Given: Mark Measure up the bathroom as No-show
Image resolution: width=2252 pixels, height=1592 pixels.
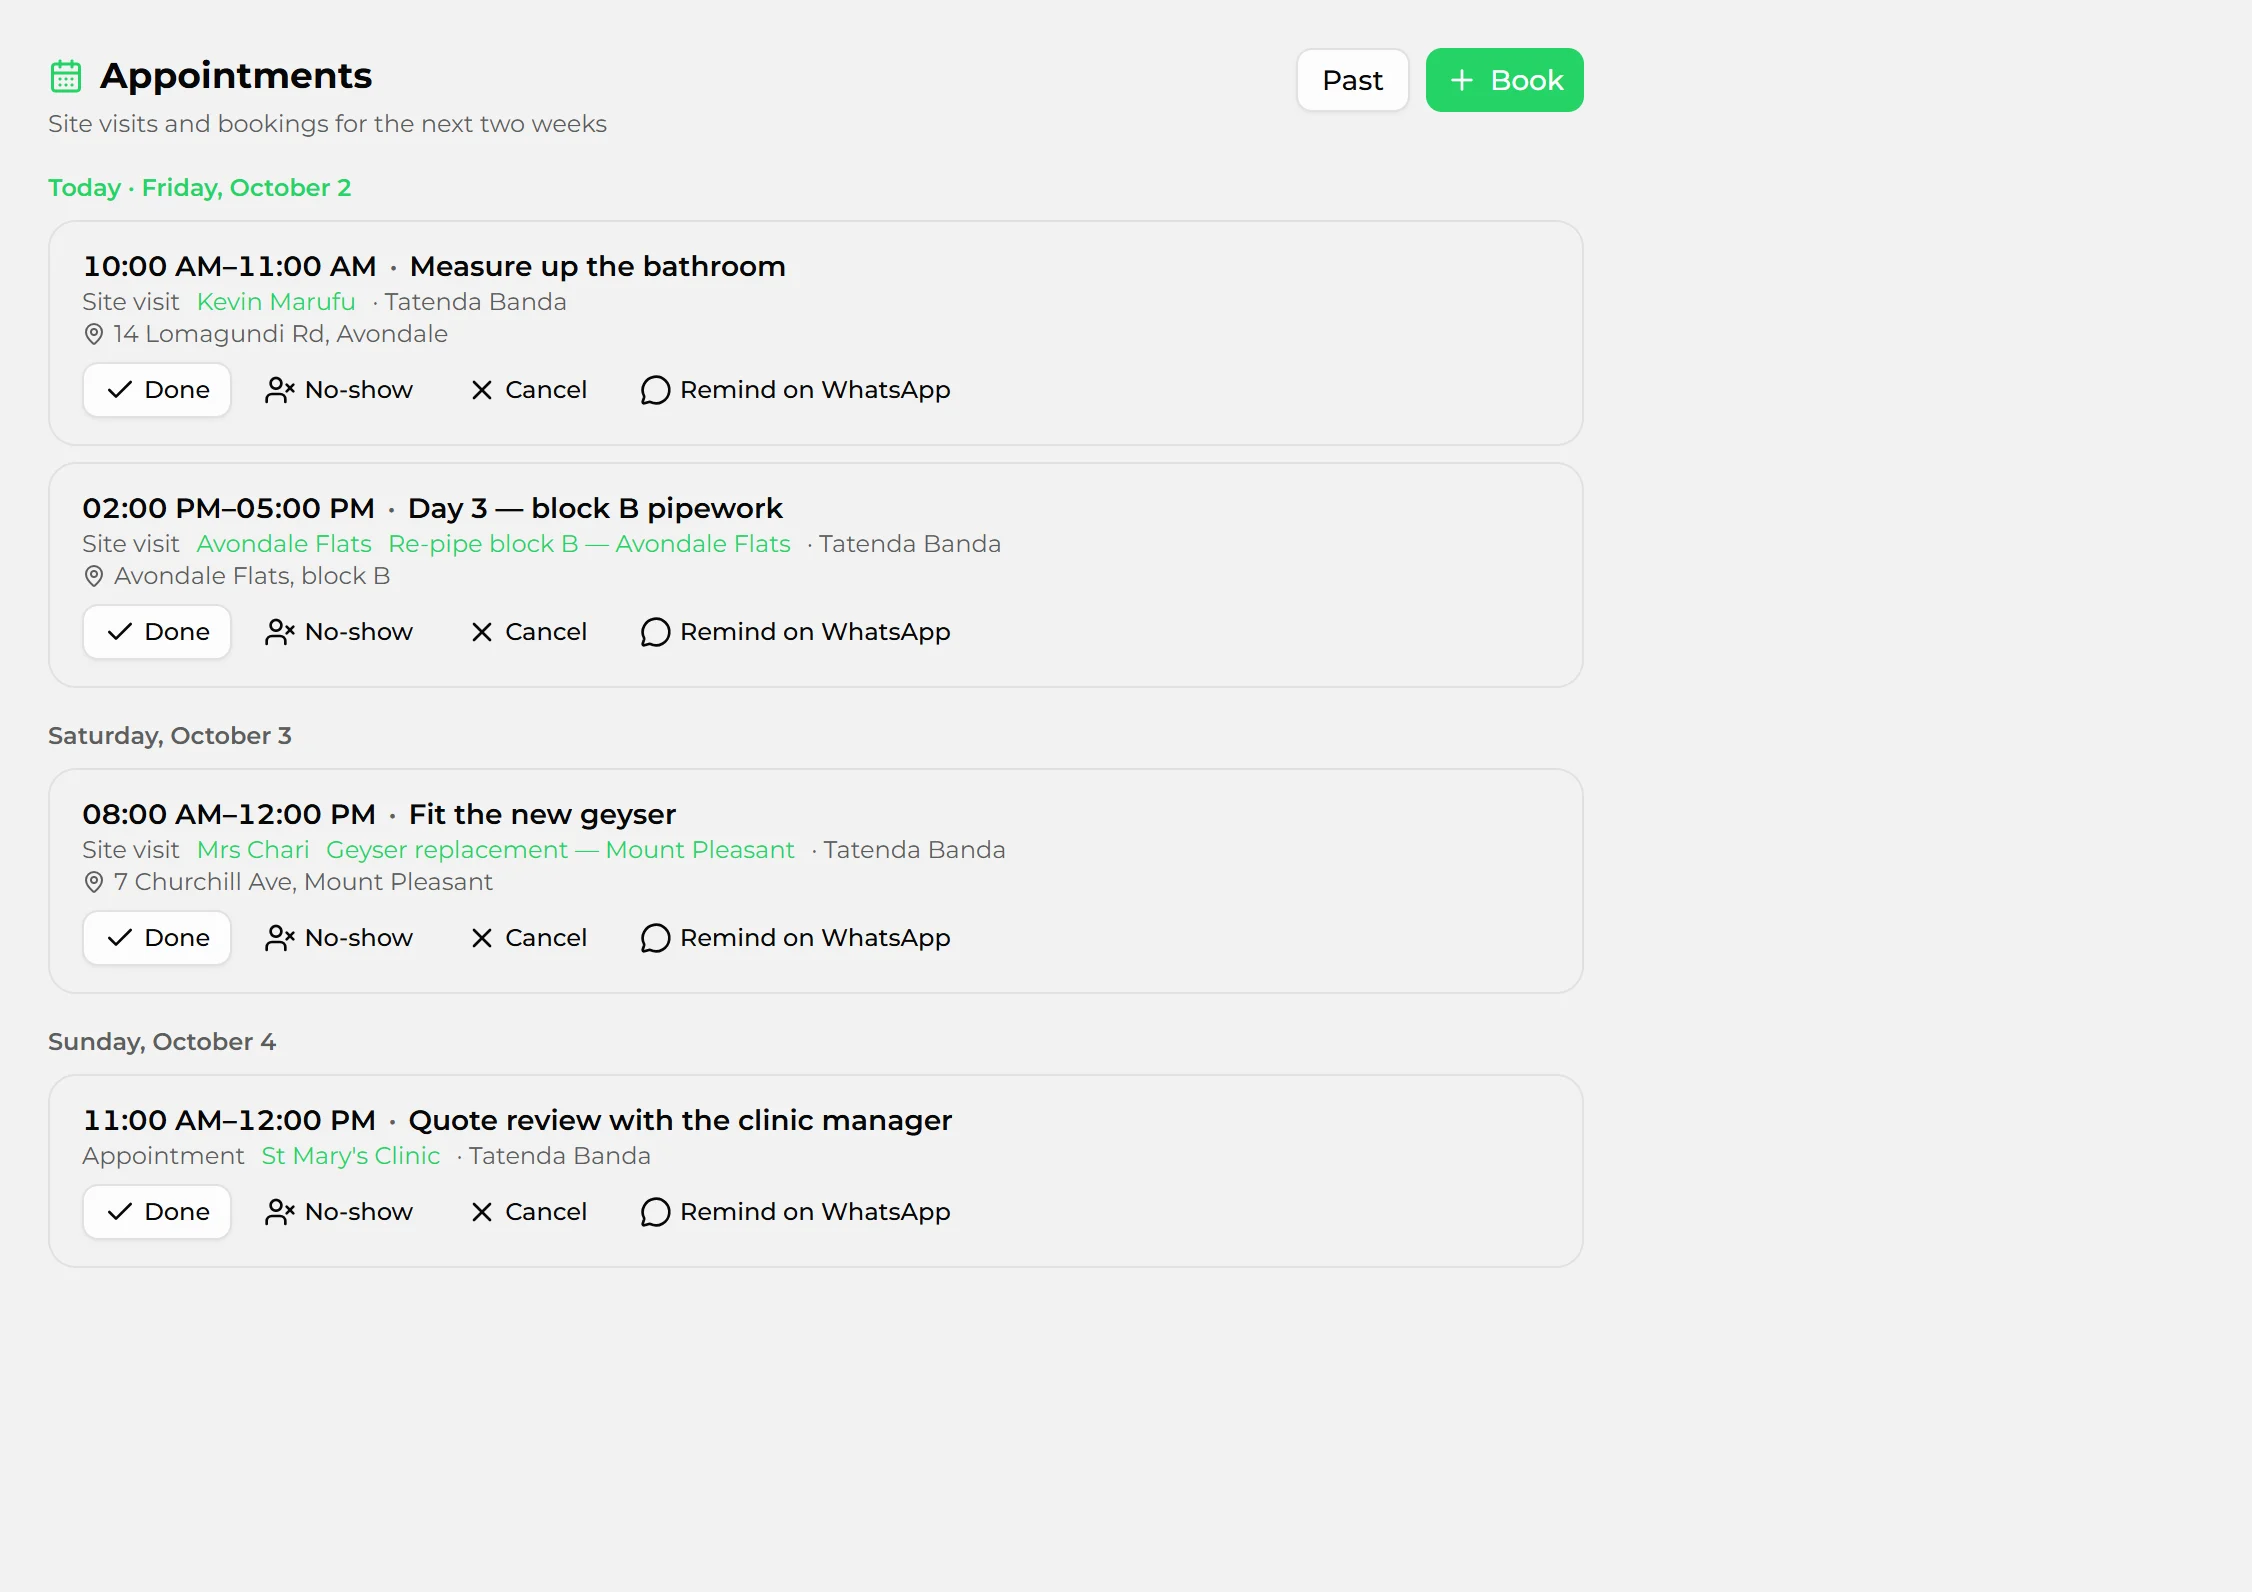Looking at the screenshot, I should pyautogui.click(x=339, y=390).
